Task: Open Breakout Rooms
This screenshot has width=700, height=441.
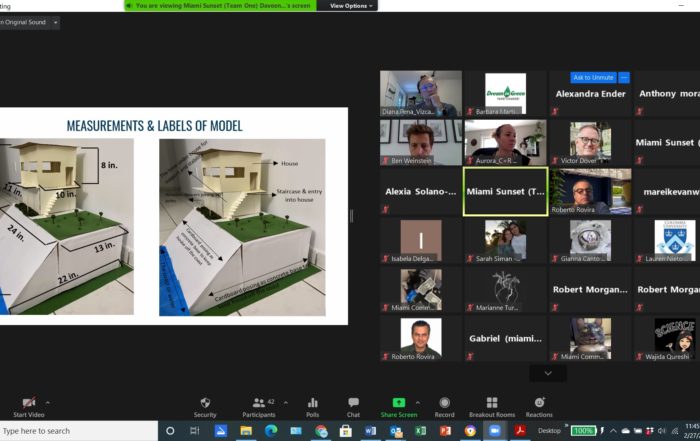Action: tap(492, 407)
